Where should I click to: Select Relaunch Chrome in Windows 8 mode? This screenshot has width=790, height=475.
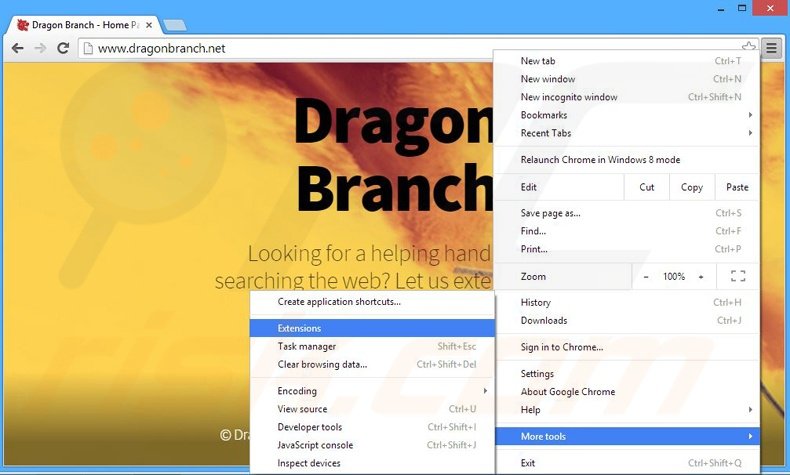coord(627,160)
